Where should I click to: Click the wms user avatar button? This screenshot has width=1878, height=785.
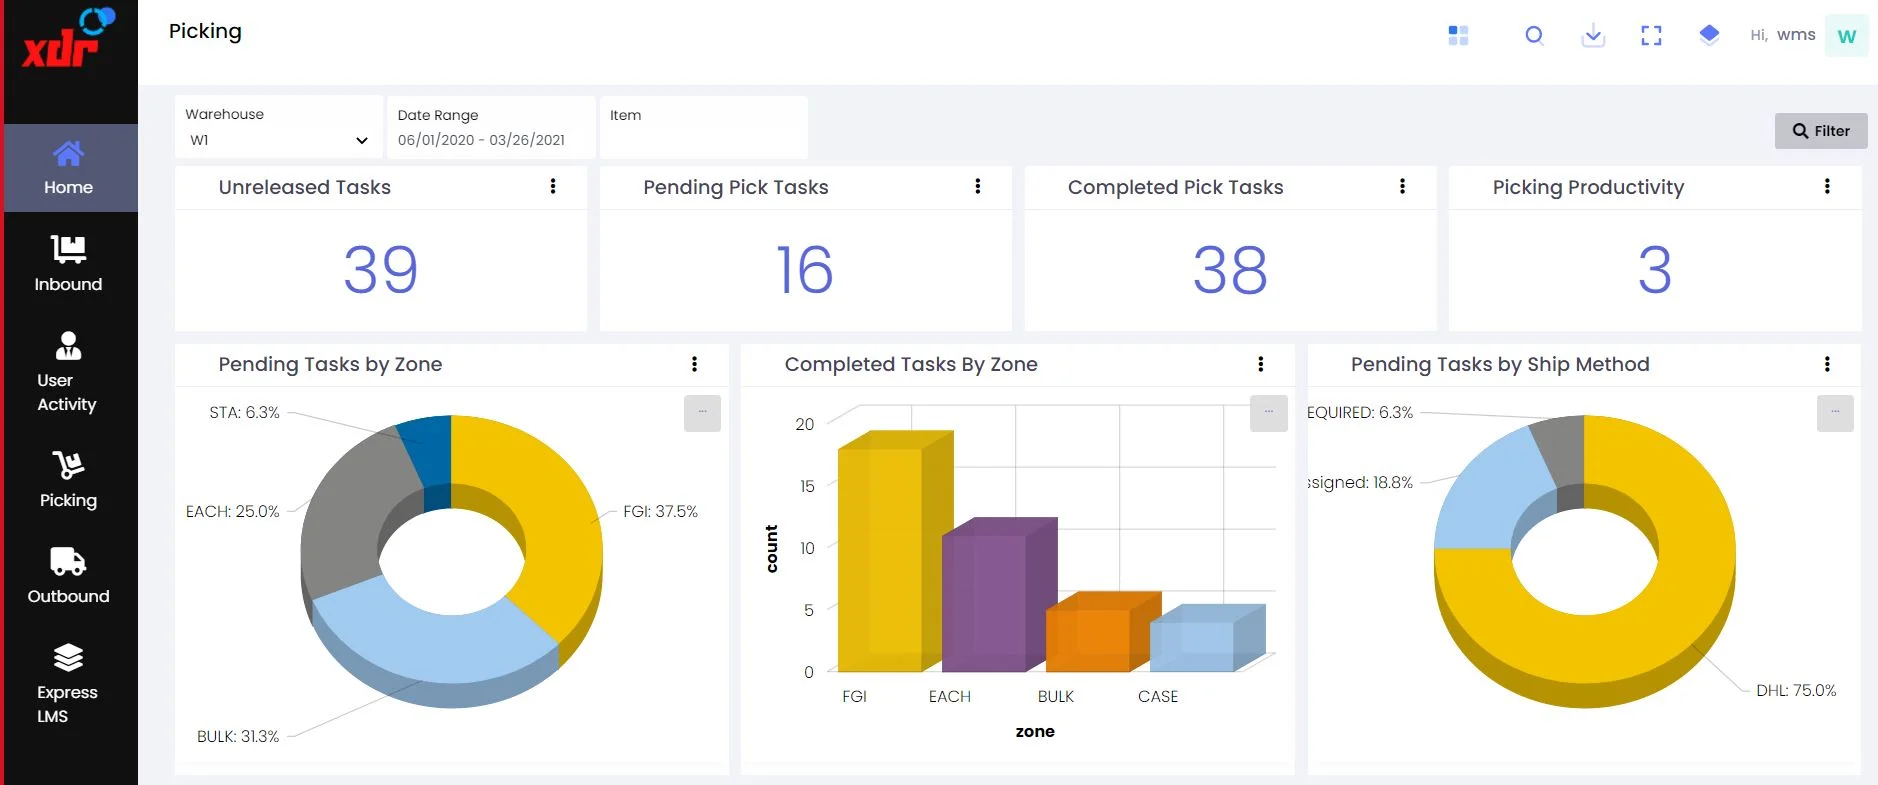tap(1846, 36)
